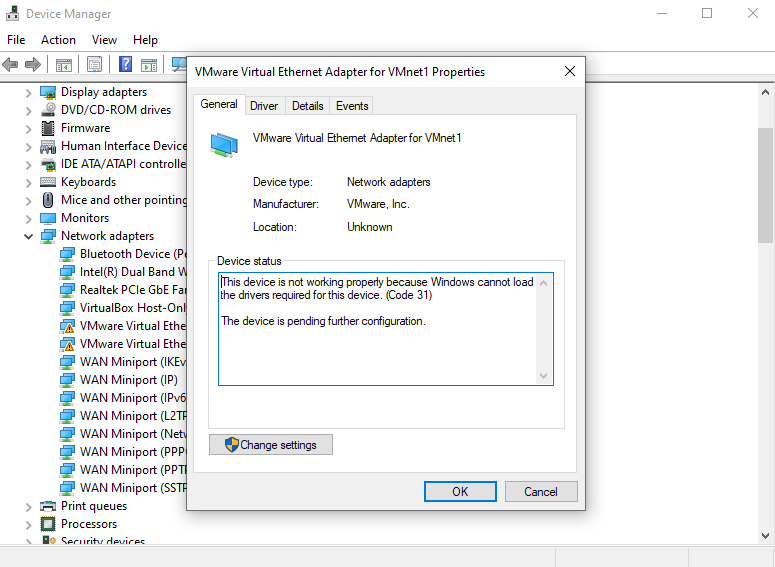Open the File menu
This screenshot has height=567, width=775.
[16, 40]
